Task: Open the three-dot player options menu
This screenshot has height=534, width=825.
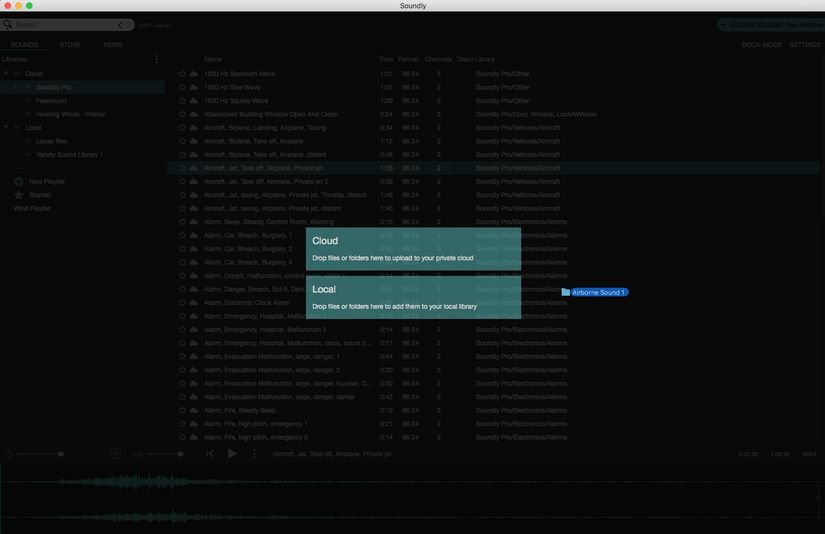Action: (254, 454)
